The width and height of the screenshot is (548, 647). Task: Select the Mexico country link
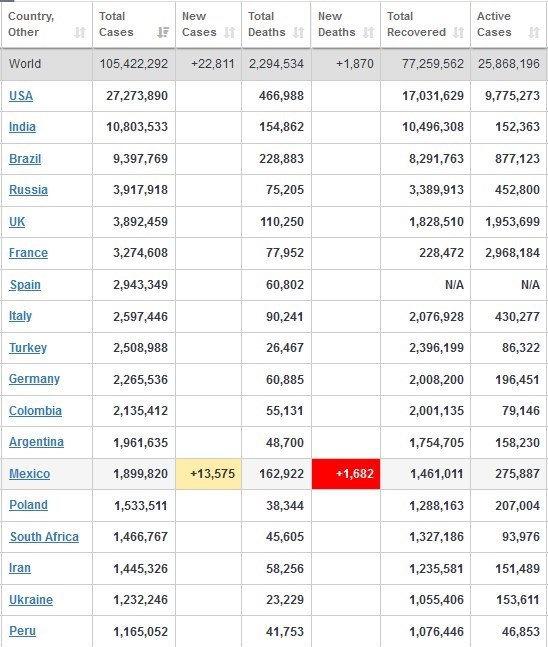(29, 474)
